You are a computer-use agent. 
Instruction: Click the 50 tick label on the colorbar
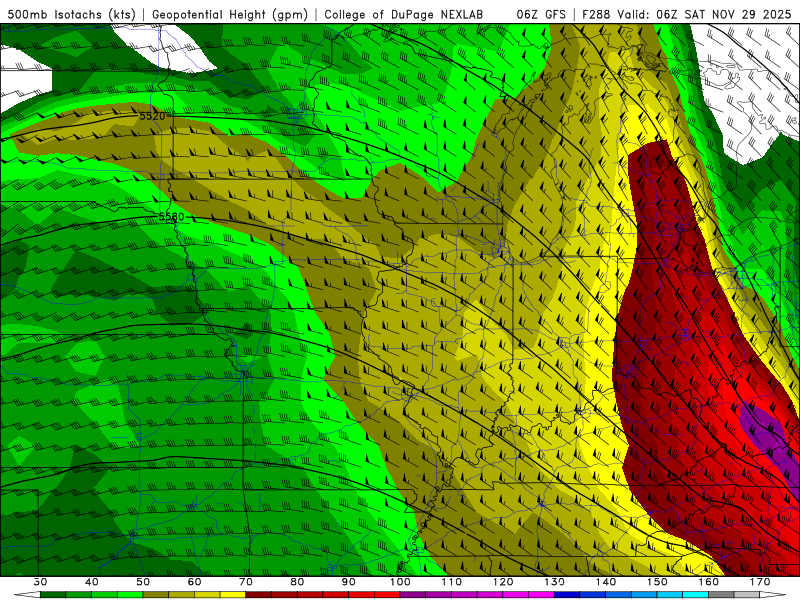coord(143,582)
